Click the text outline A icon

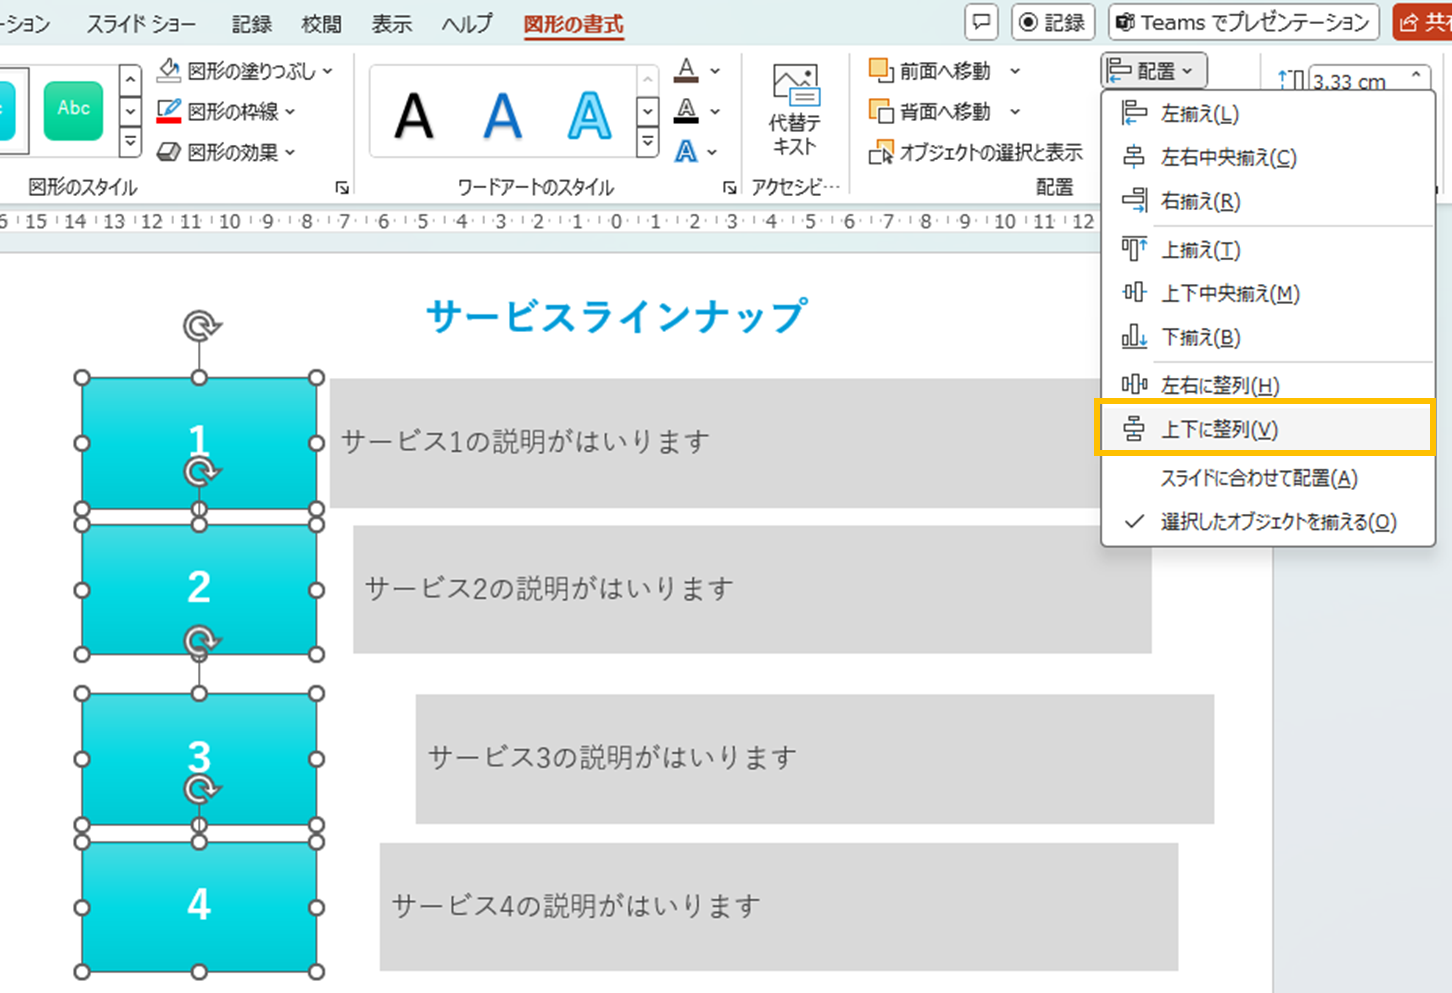point(686,110)
